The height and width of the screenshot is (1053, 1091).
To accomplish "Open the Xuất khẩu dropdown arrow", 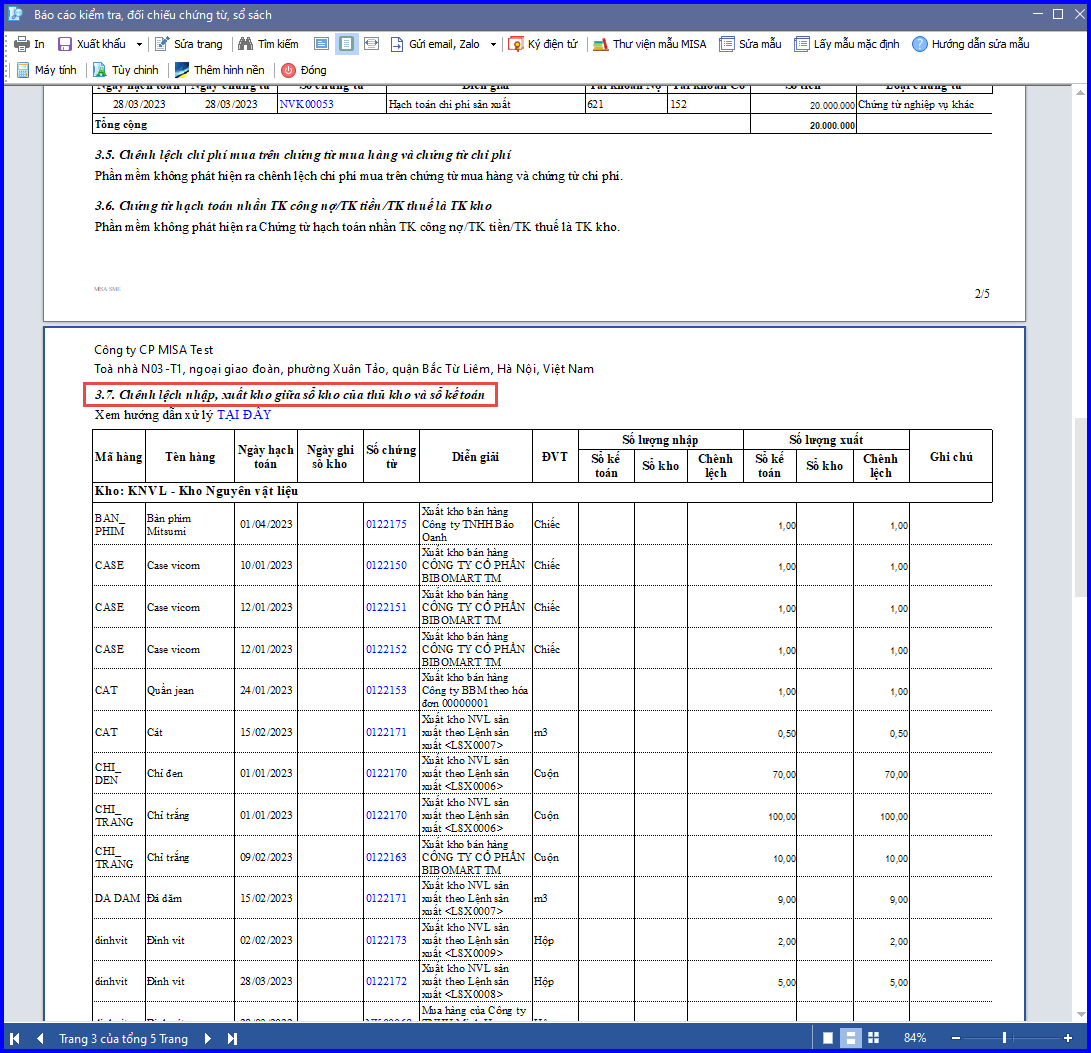I will click(x=139, y=44).
